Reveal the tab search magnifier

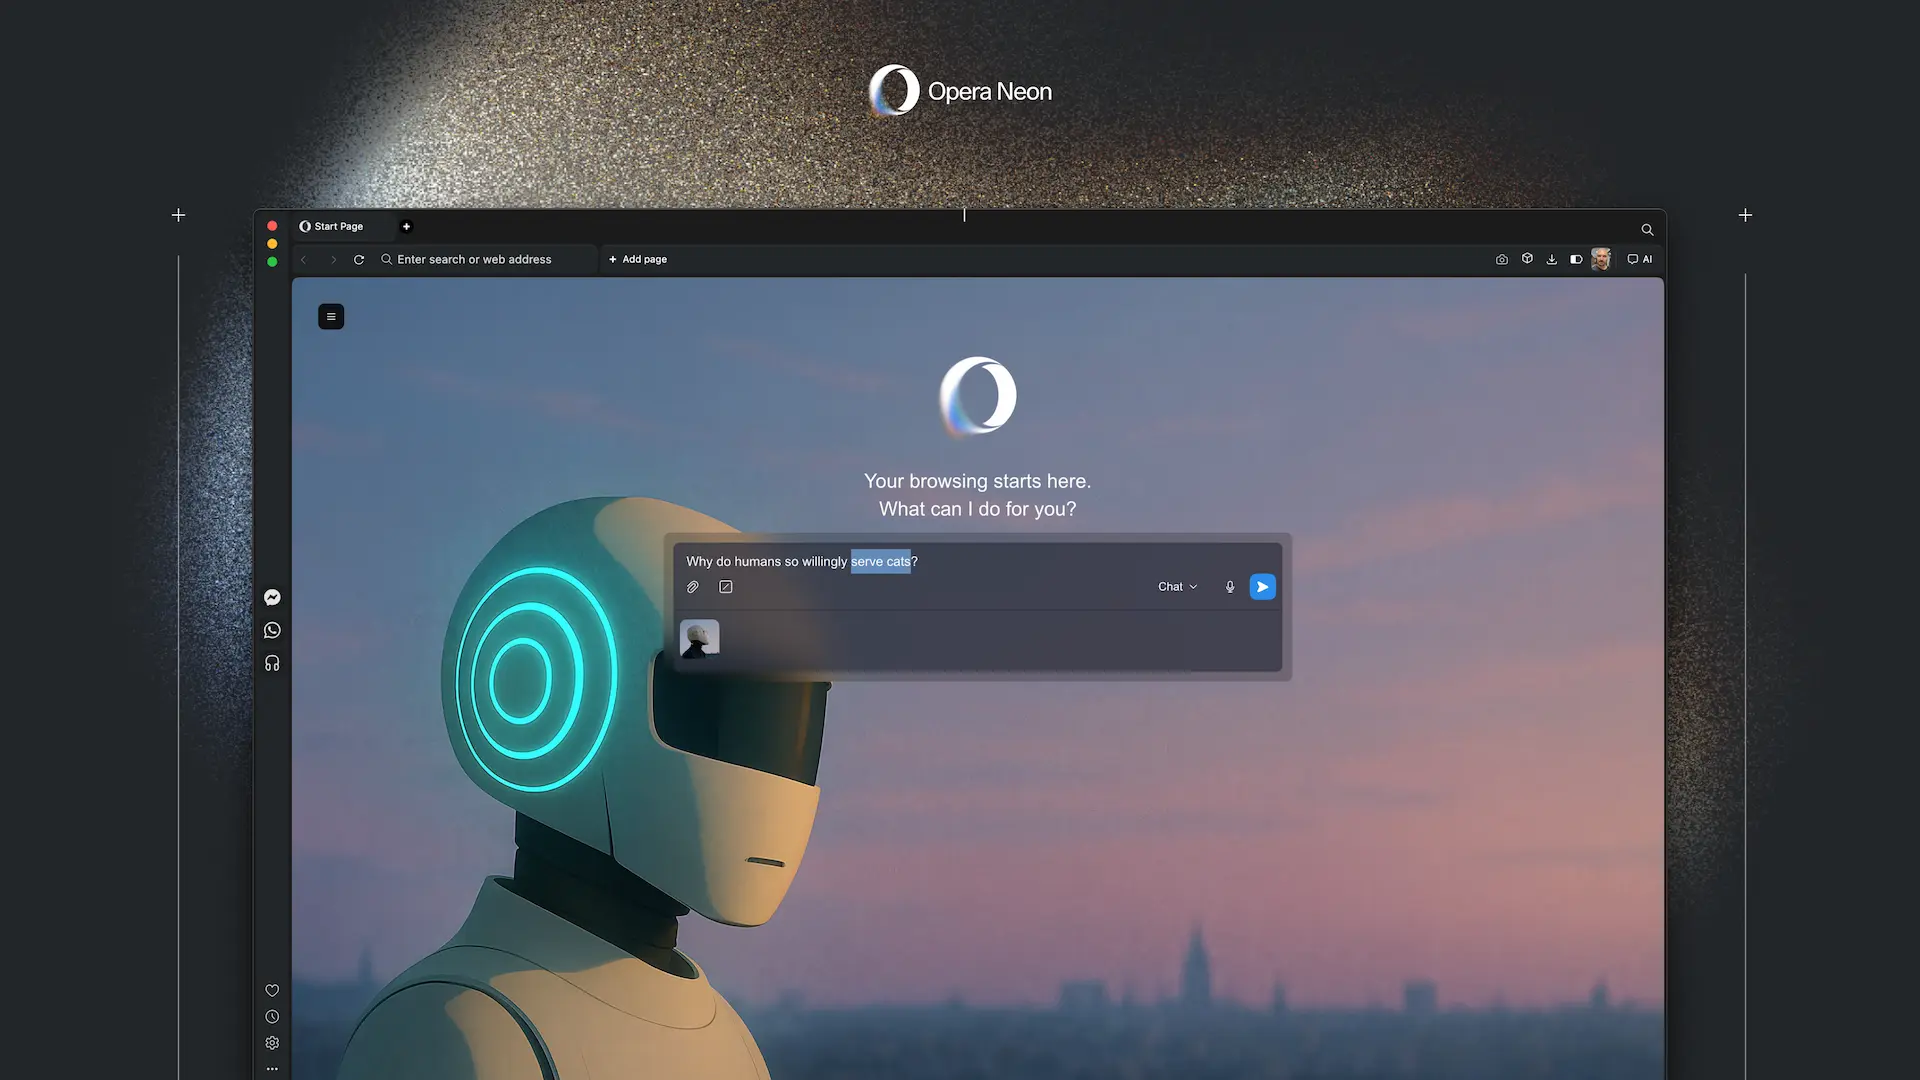[x=1647, y=229]
